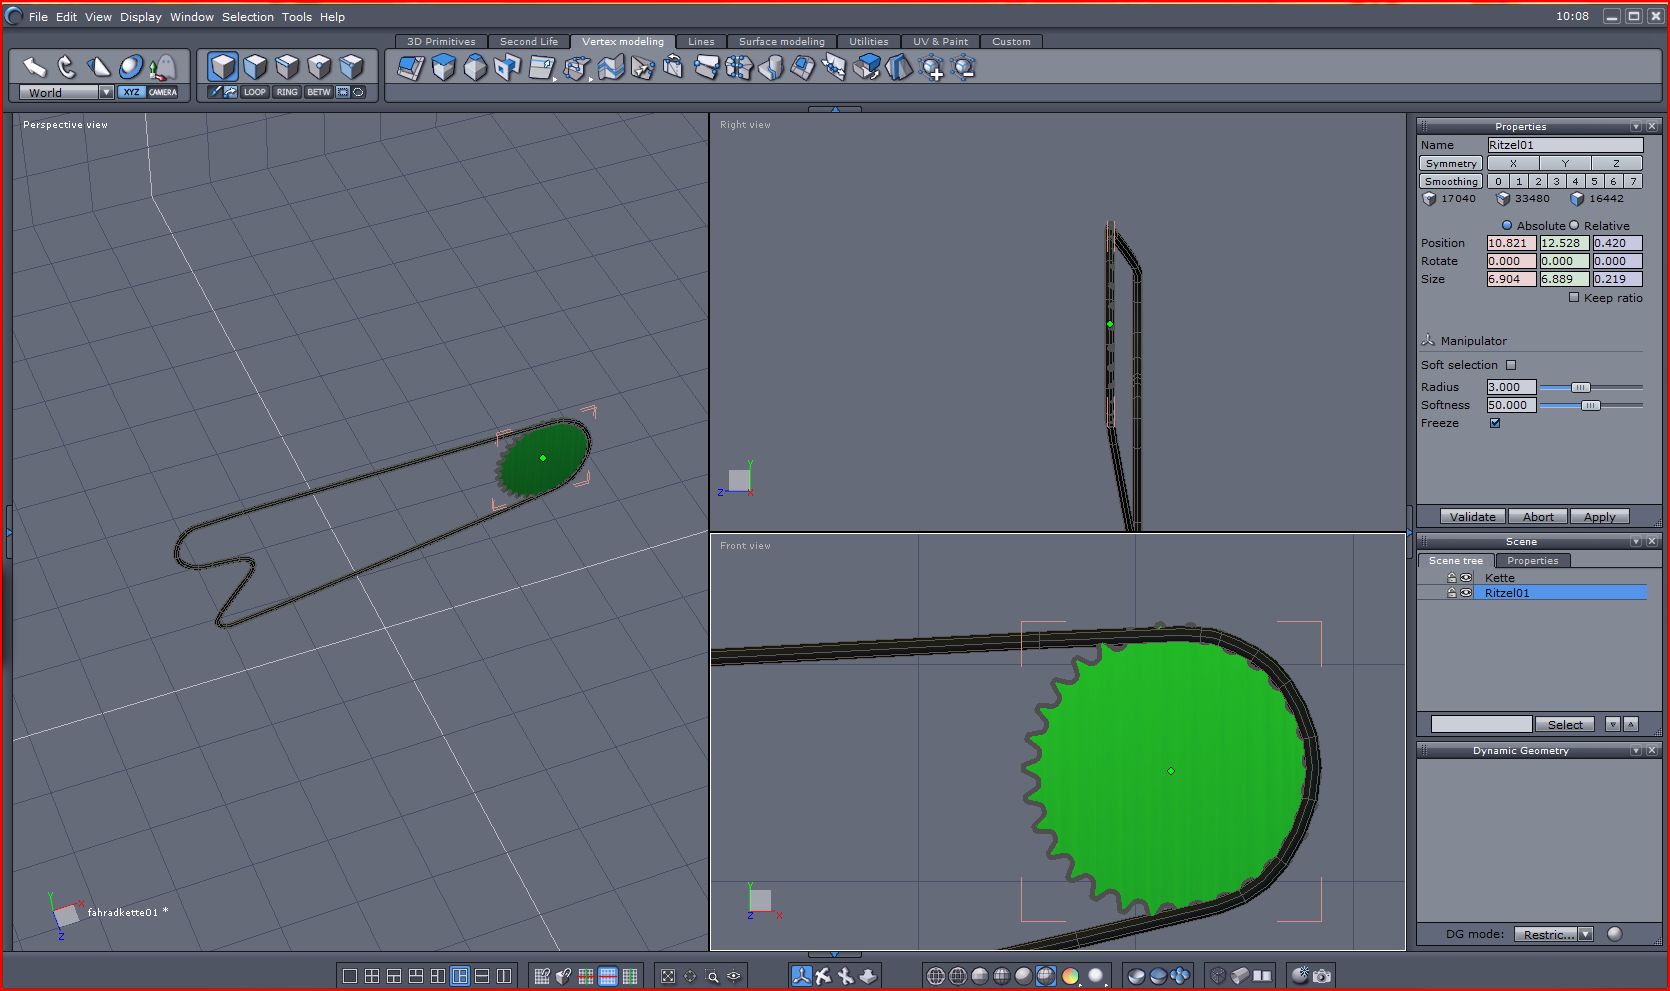Open the Display menu
The width and height of the screenshot is (1670, 991).
[141, 17]
